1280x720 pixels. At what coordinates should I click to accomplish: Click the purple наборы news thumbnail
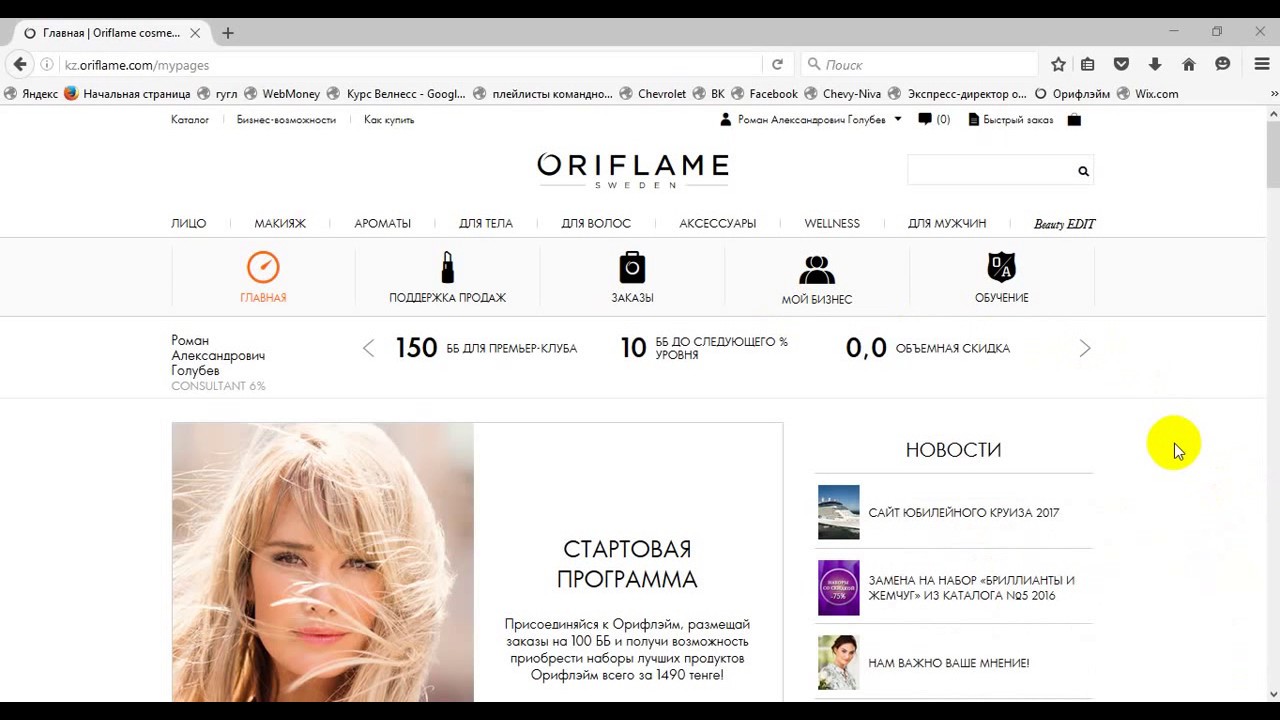839,588
